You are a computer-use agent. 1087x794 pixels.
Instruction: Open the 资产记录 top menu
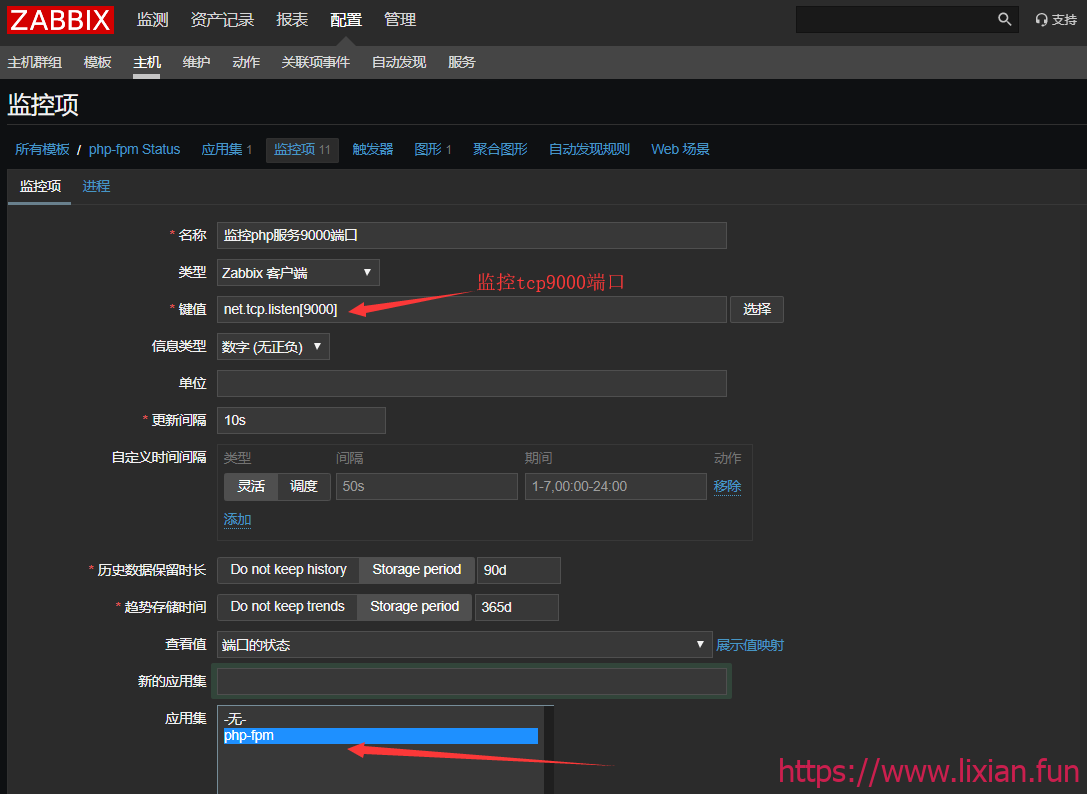223,19
